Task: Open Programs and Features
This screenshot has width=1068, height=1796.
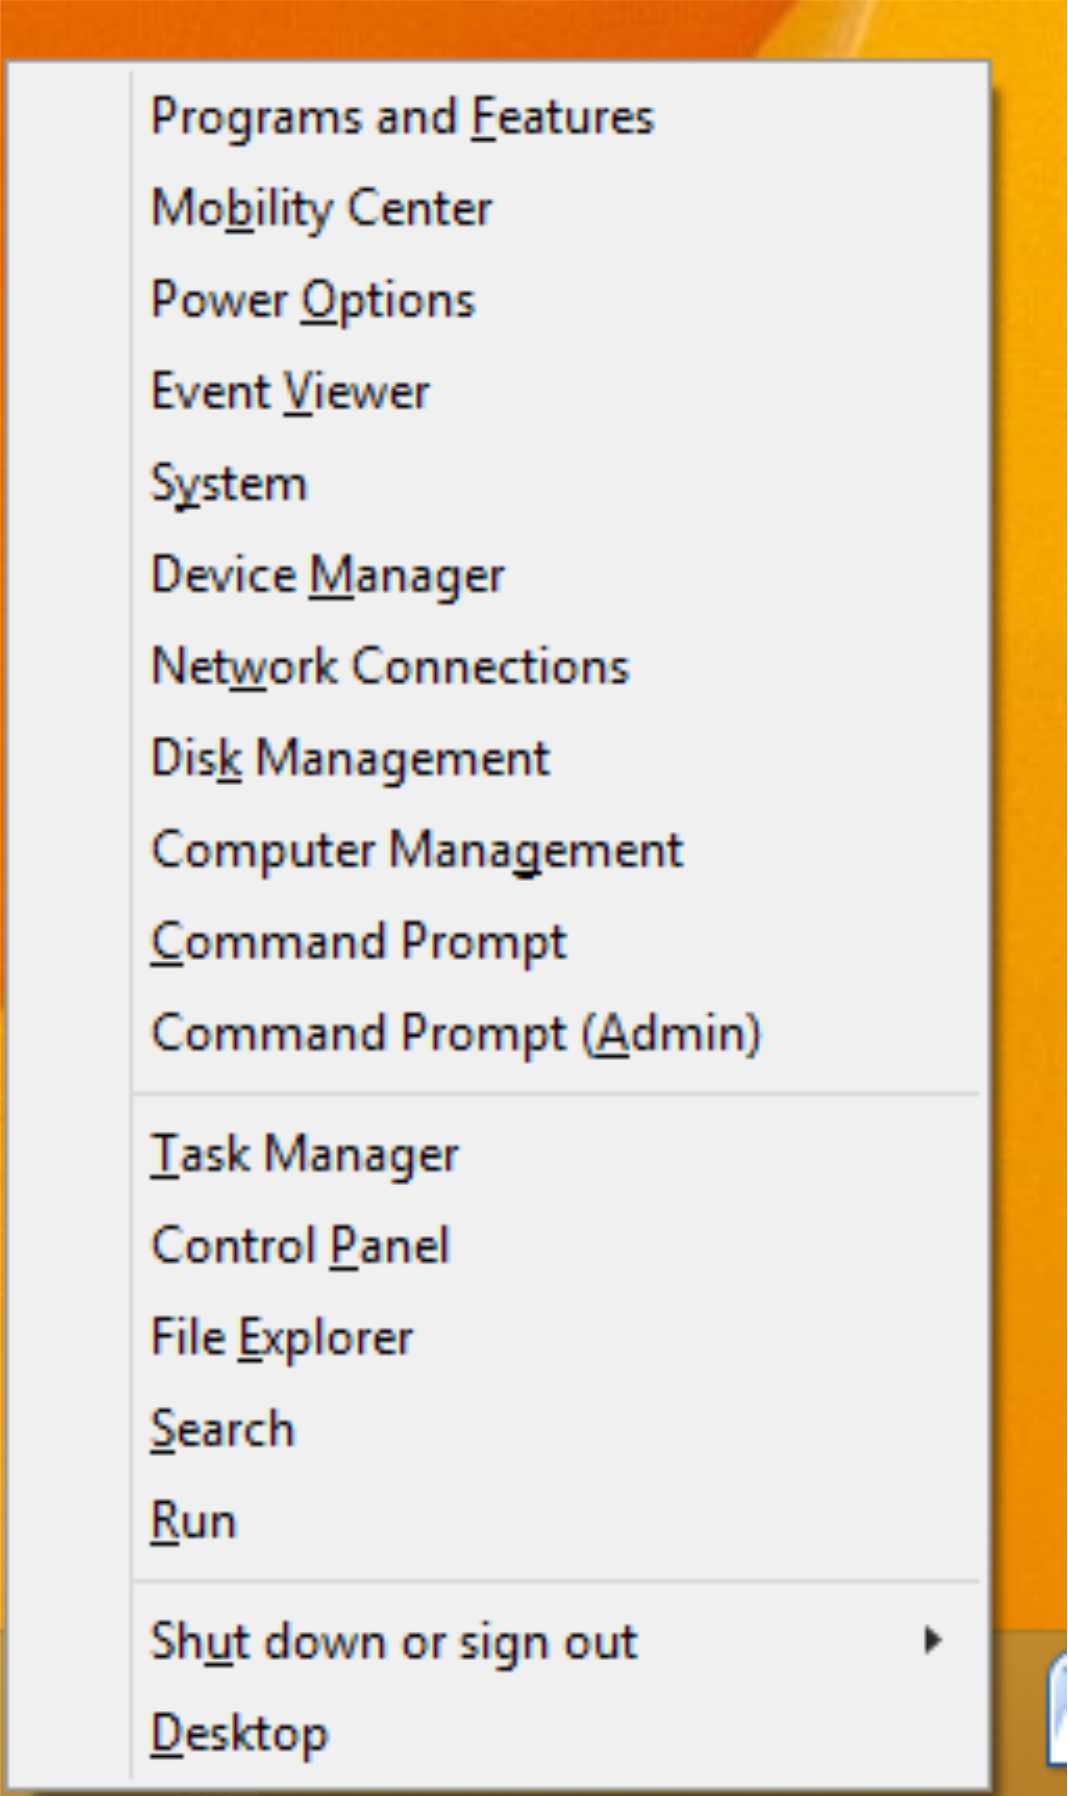Action: point(402,117)
